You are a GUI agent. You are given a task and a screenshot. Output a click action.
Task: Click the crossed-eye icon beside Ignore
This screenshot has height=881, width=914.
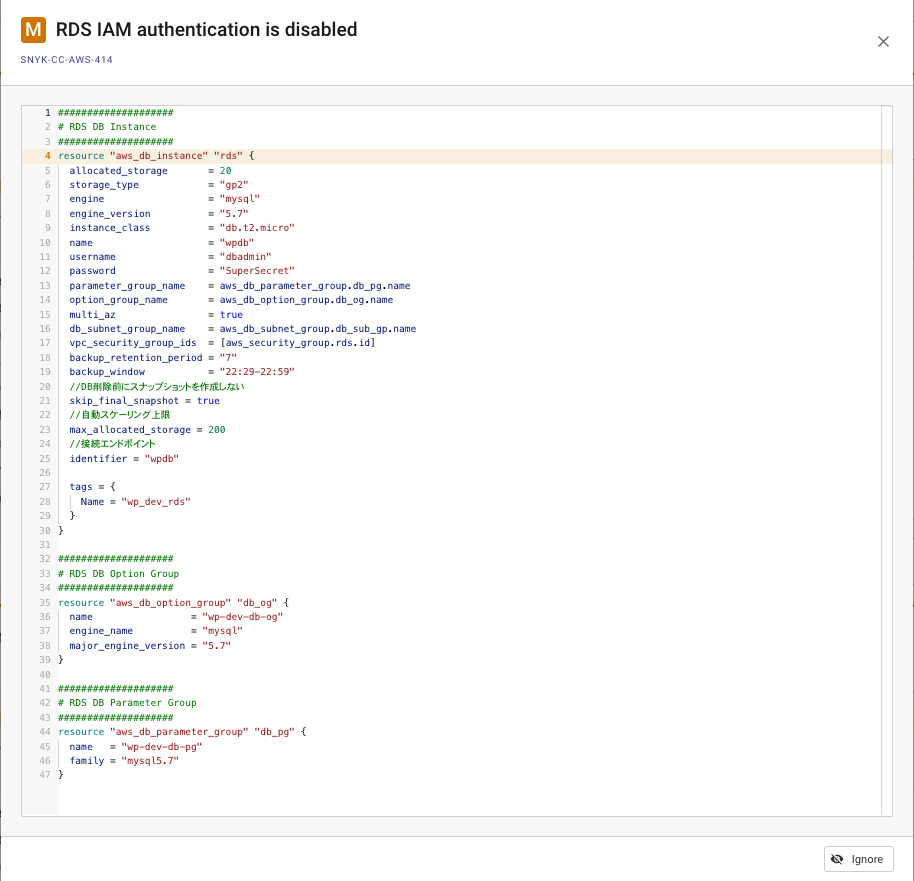click(x=837, y=859)
